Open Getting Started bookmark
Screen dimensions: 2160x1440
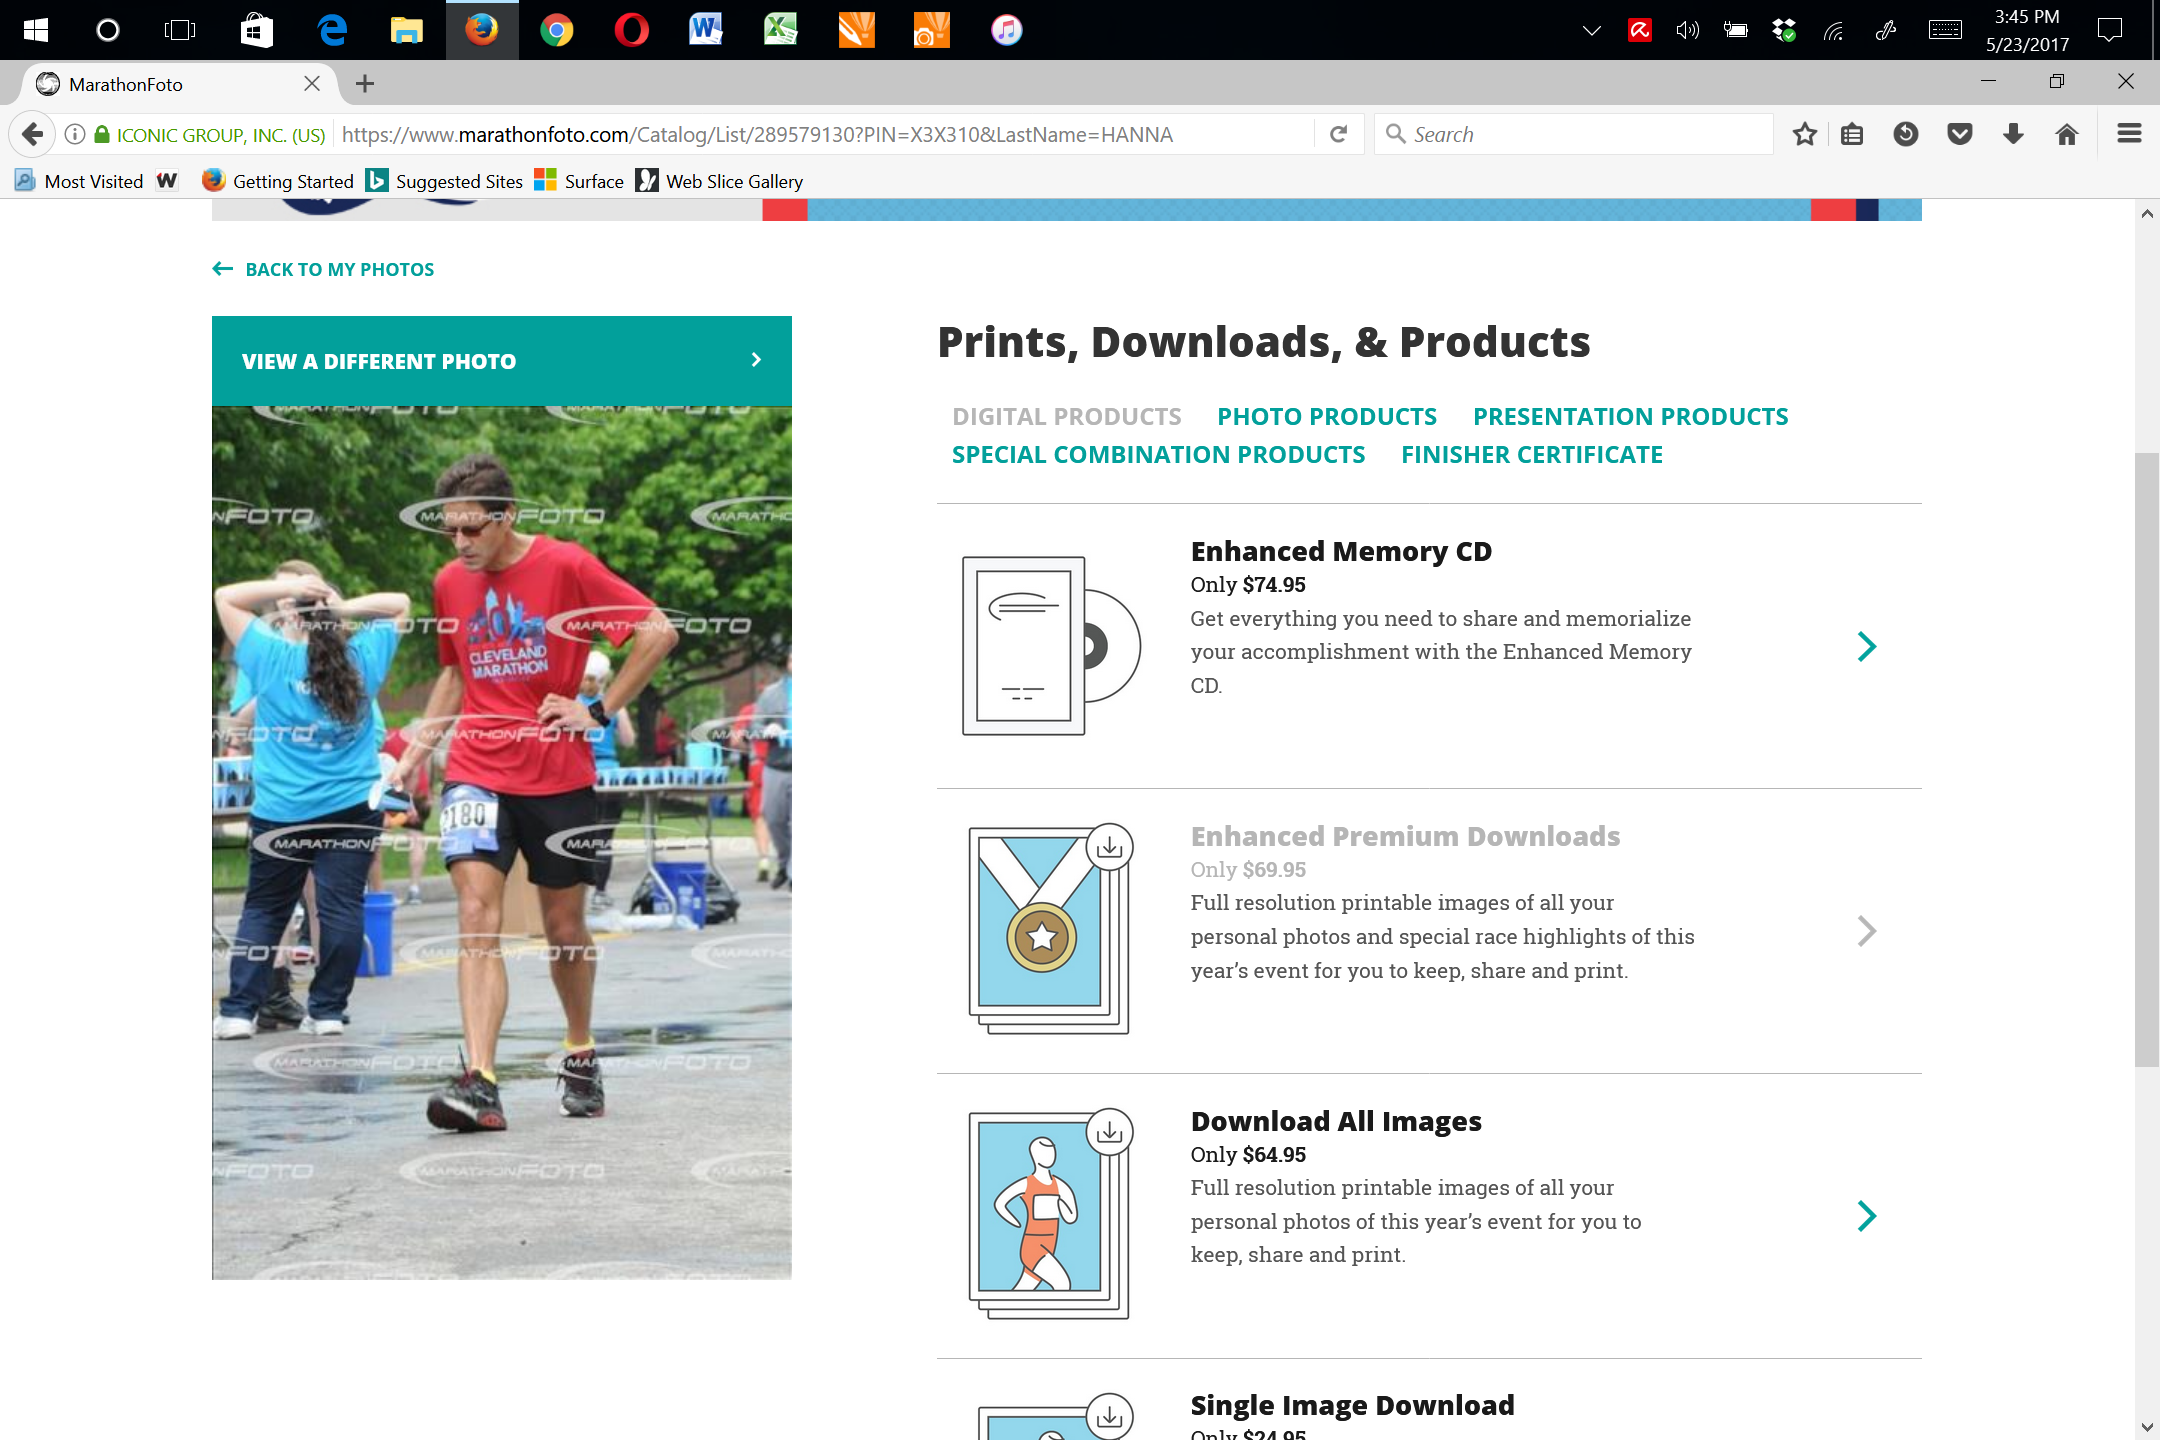click(x=278, y=181)
